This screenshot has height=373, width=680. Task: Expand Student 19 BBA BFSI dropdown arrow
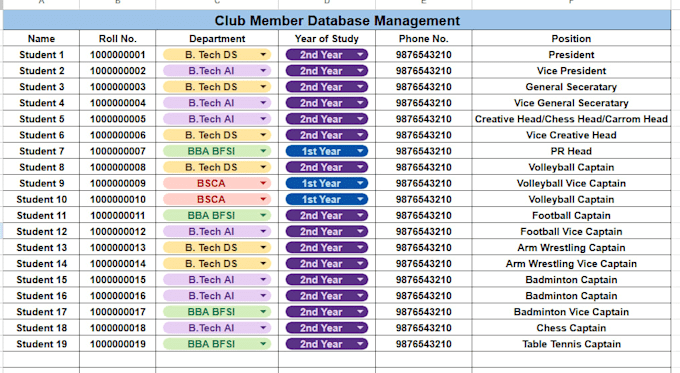263,344
